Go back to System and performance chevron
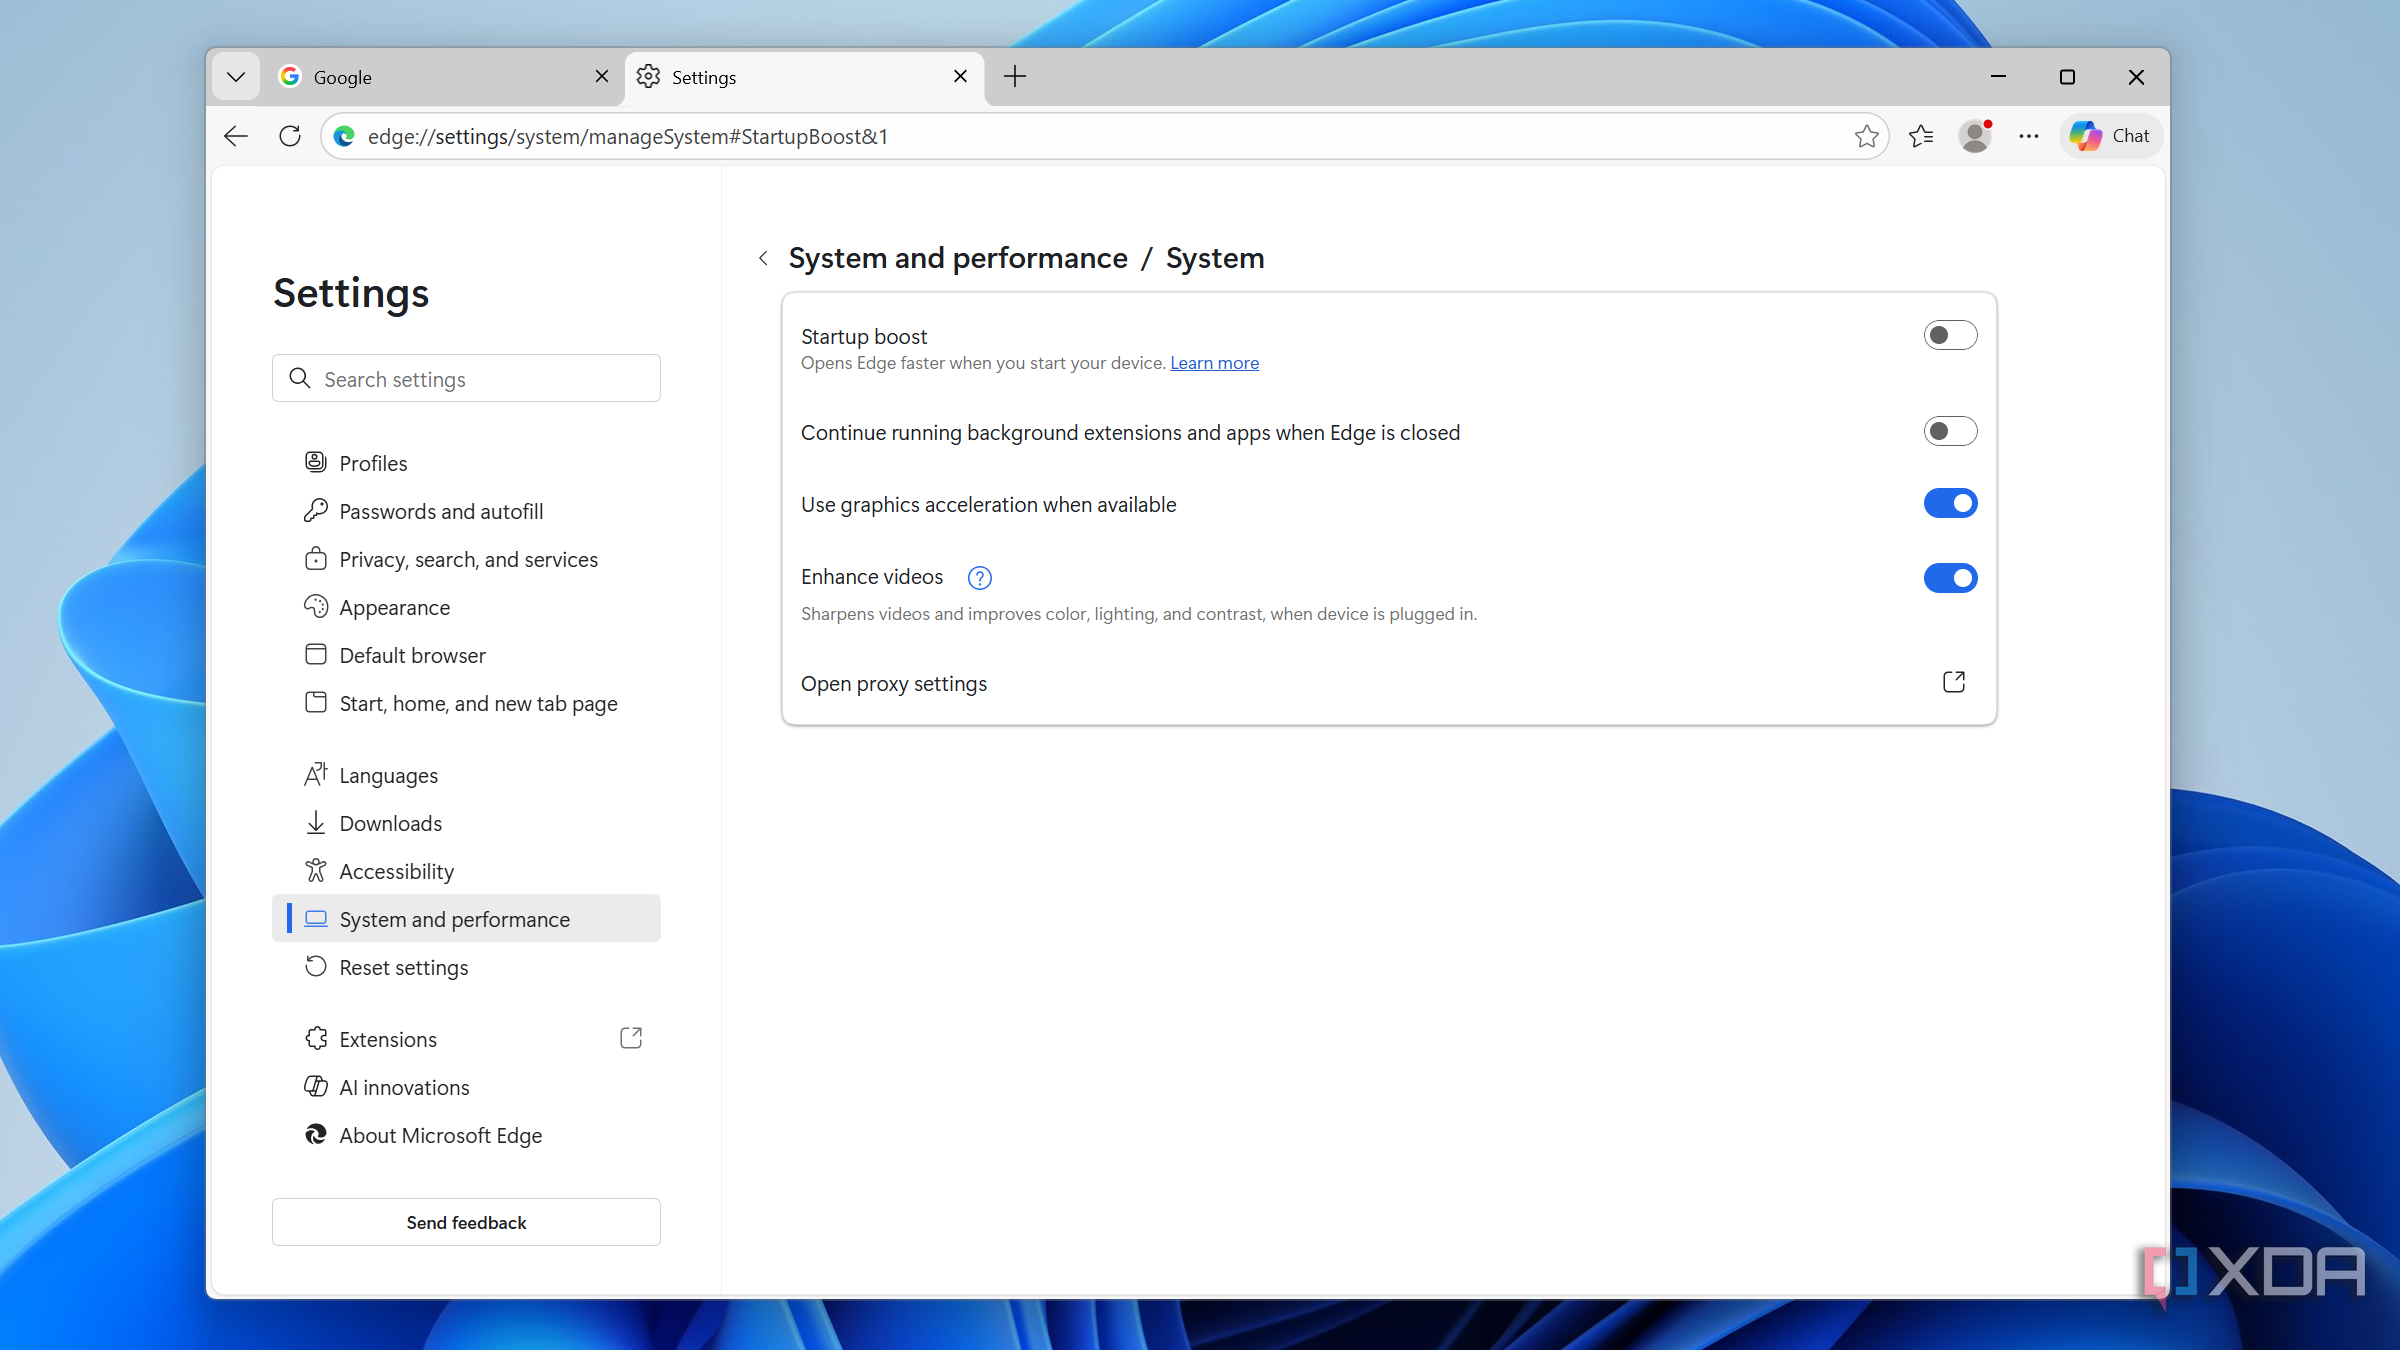 (763, 258)
